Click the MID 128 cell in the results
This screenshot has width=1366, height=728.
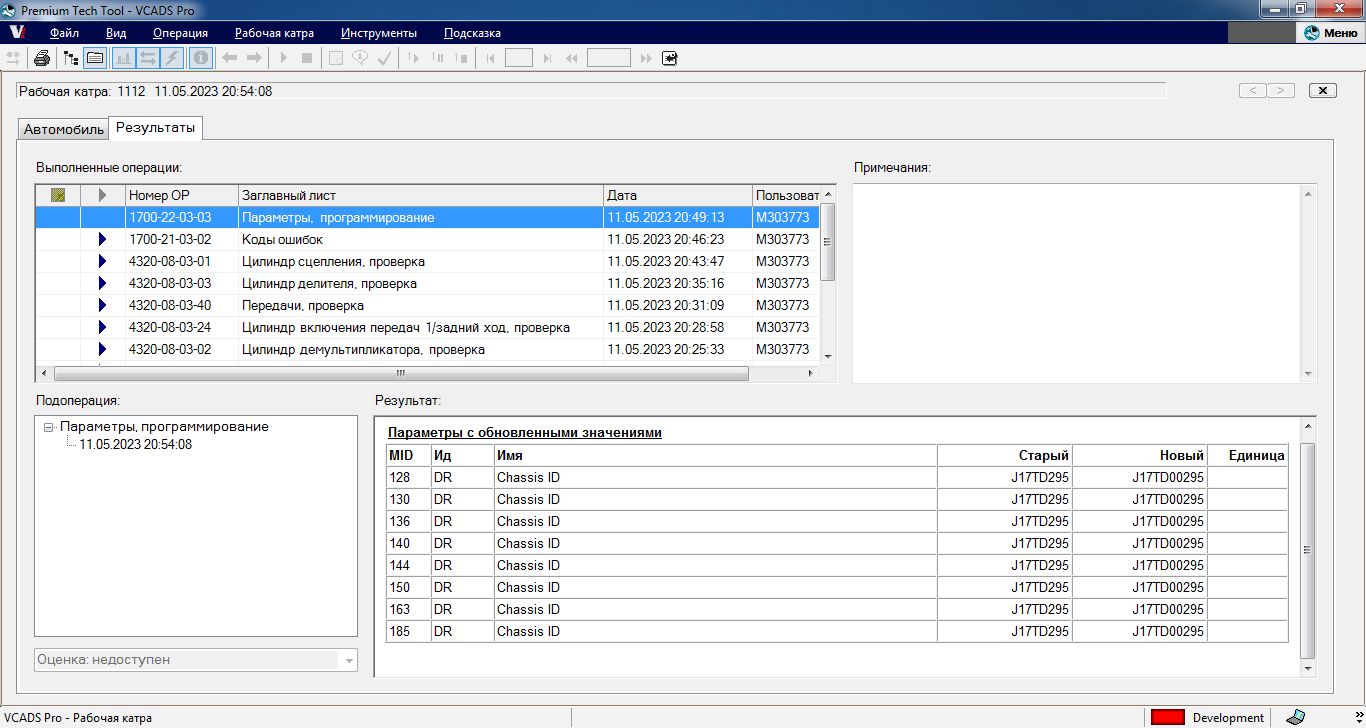(x=408, y=477)
